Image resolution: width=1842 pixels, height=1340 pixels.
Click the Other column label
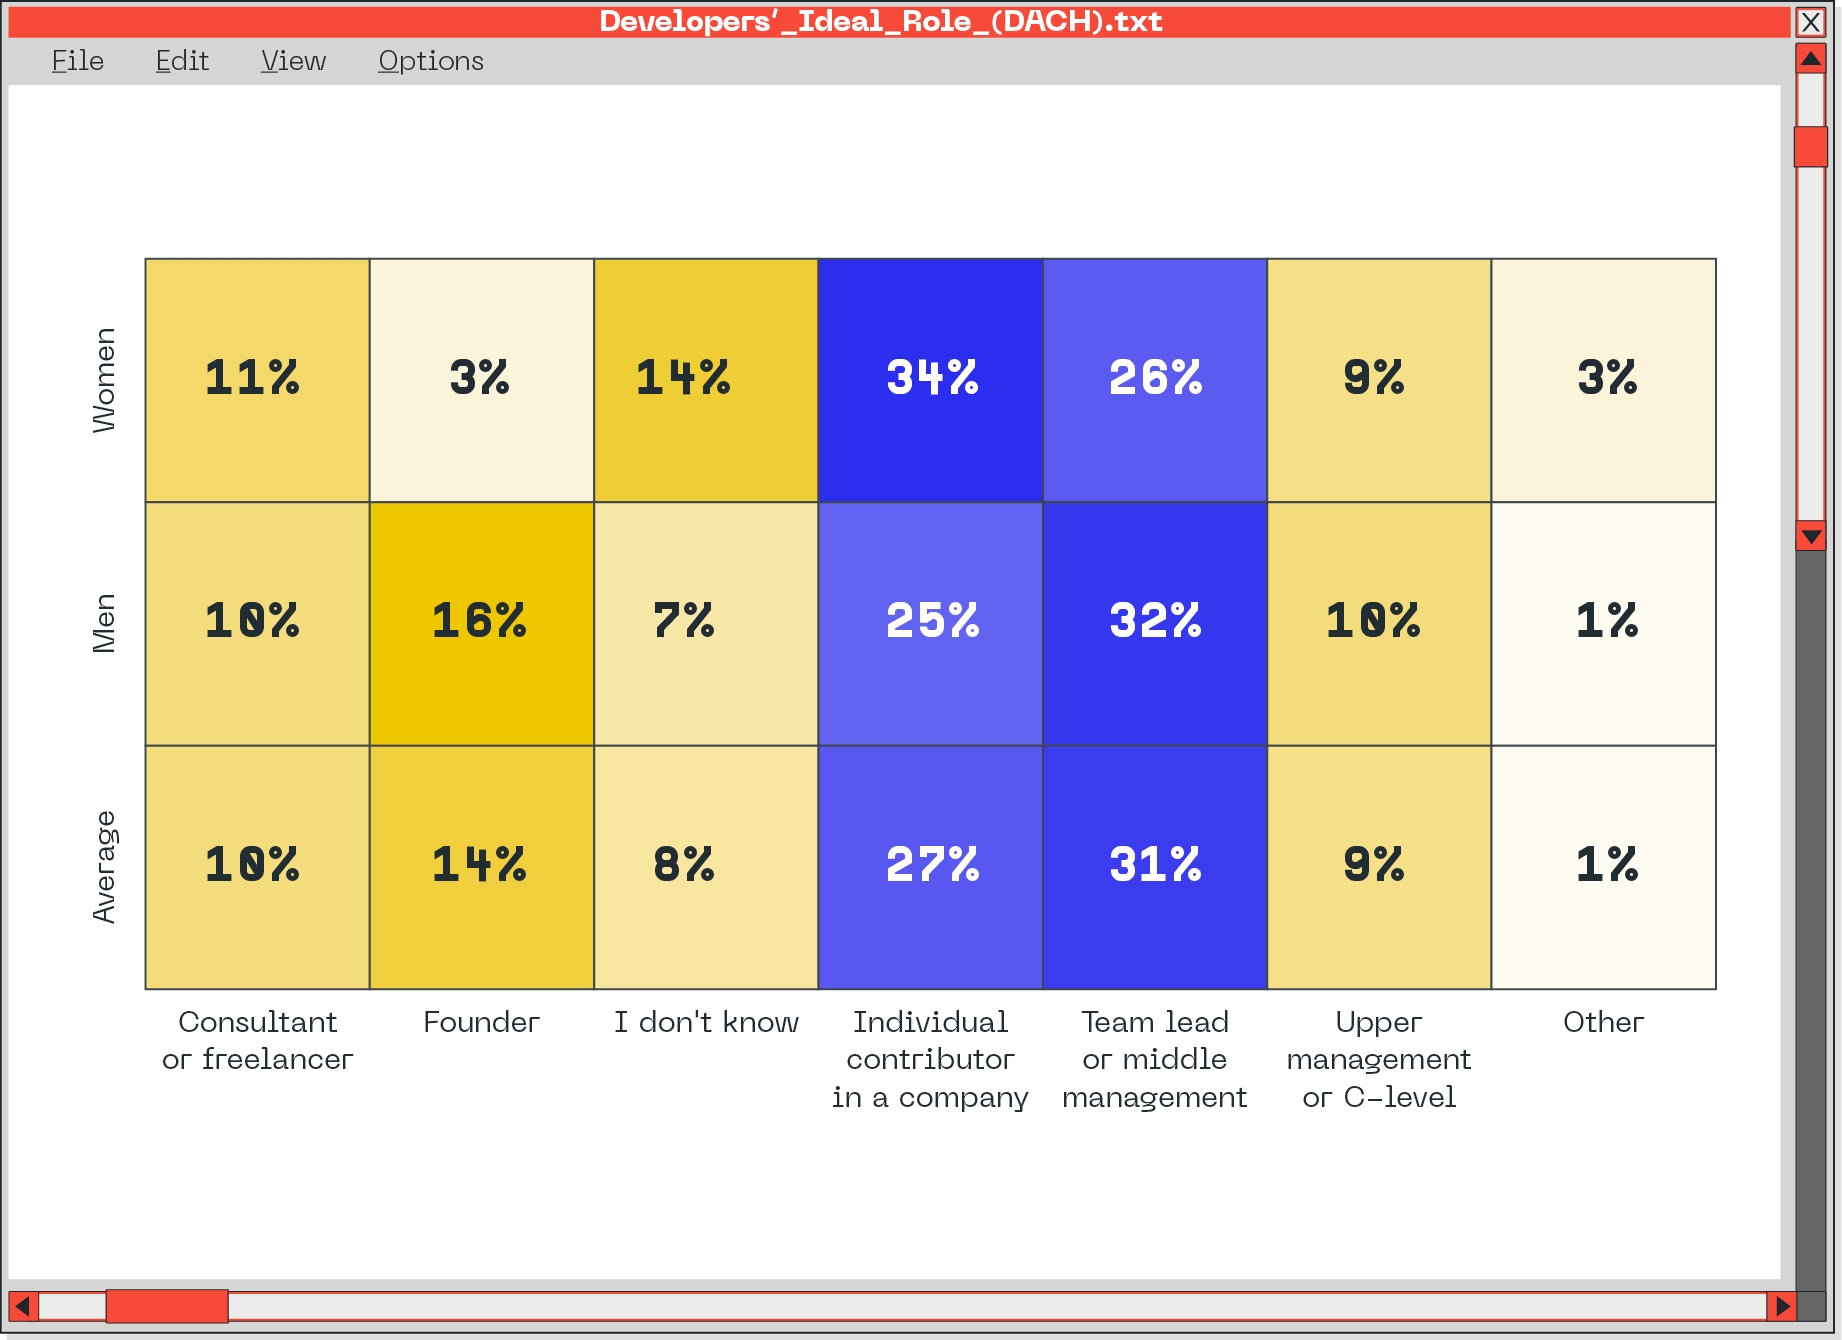coord(1604,1022)
